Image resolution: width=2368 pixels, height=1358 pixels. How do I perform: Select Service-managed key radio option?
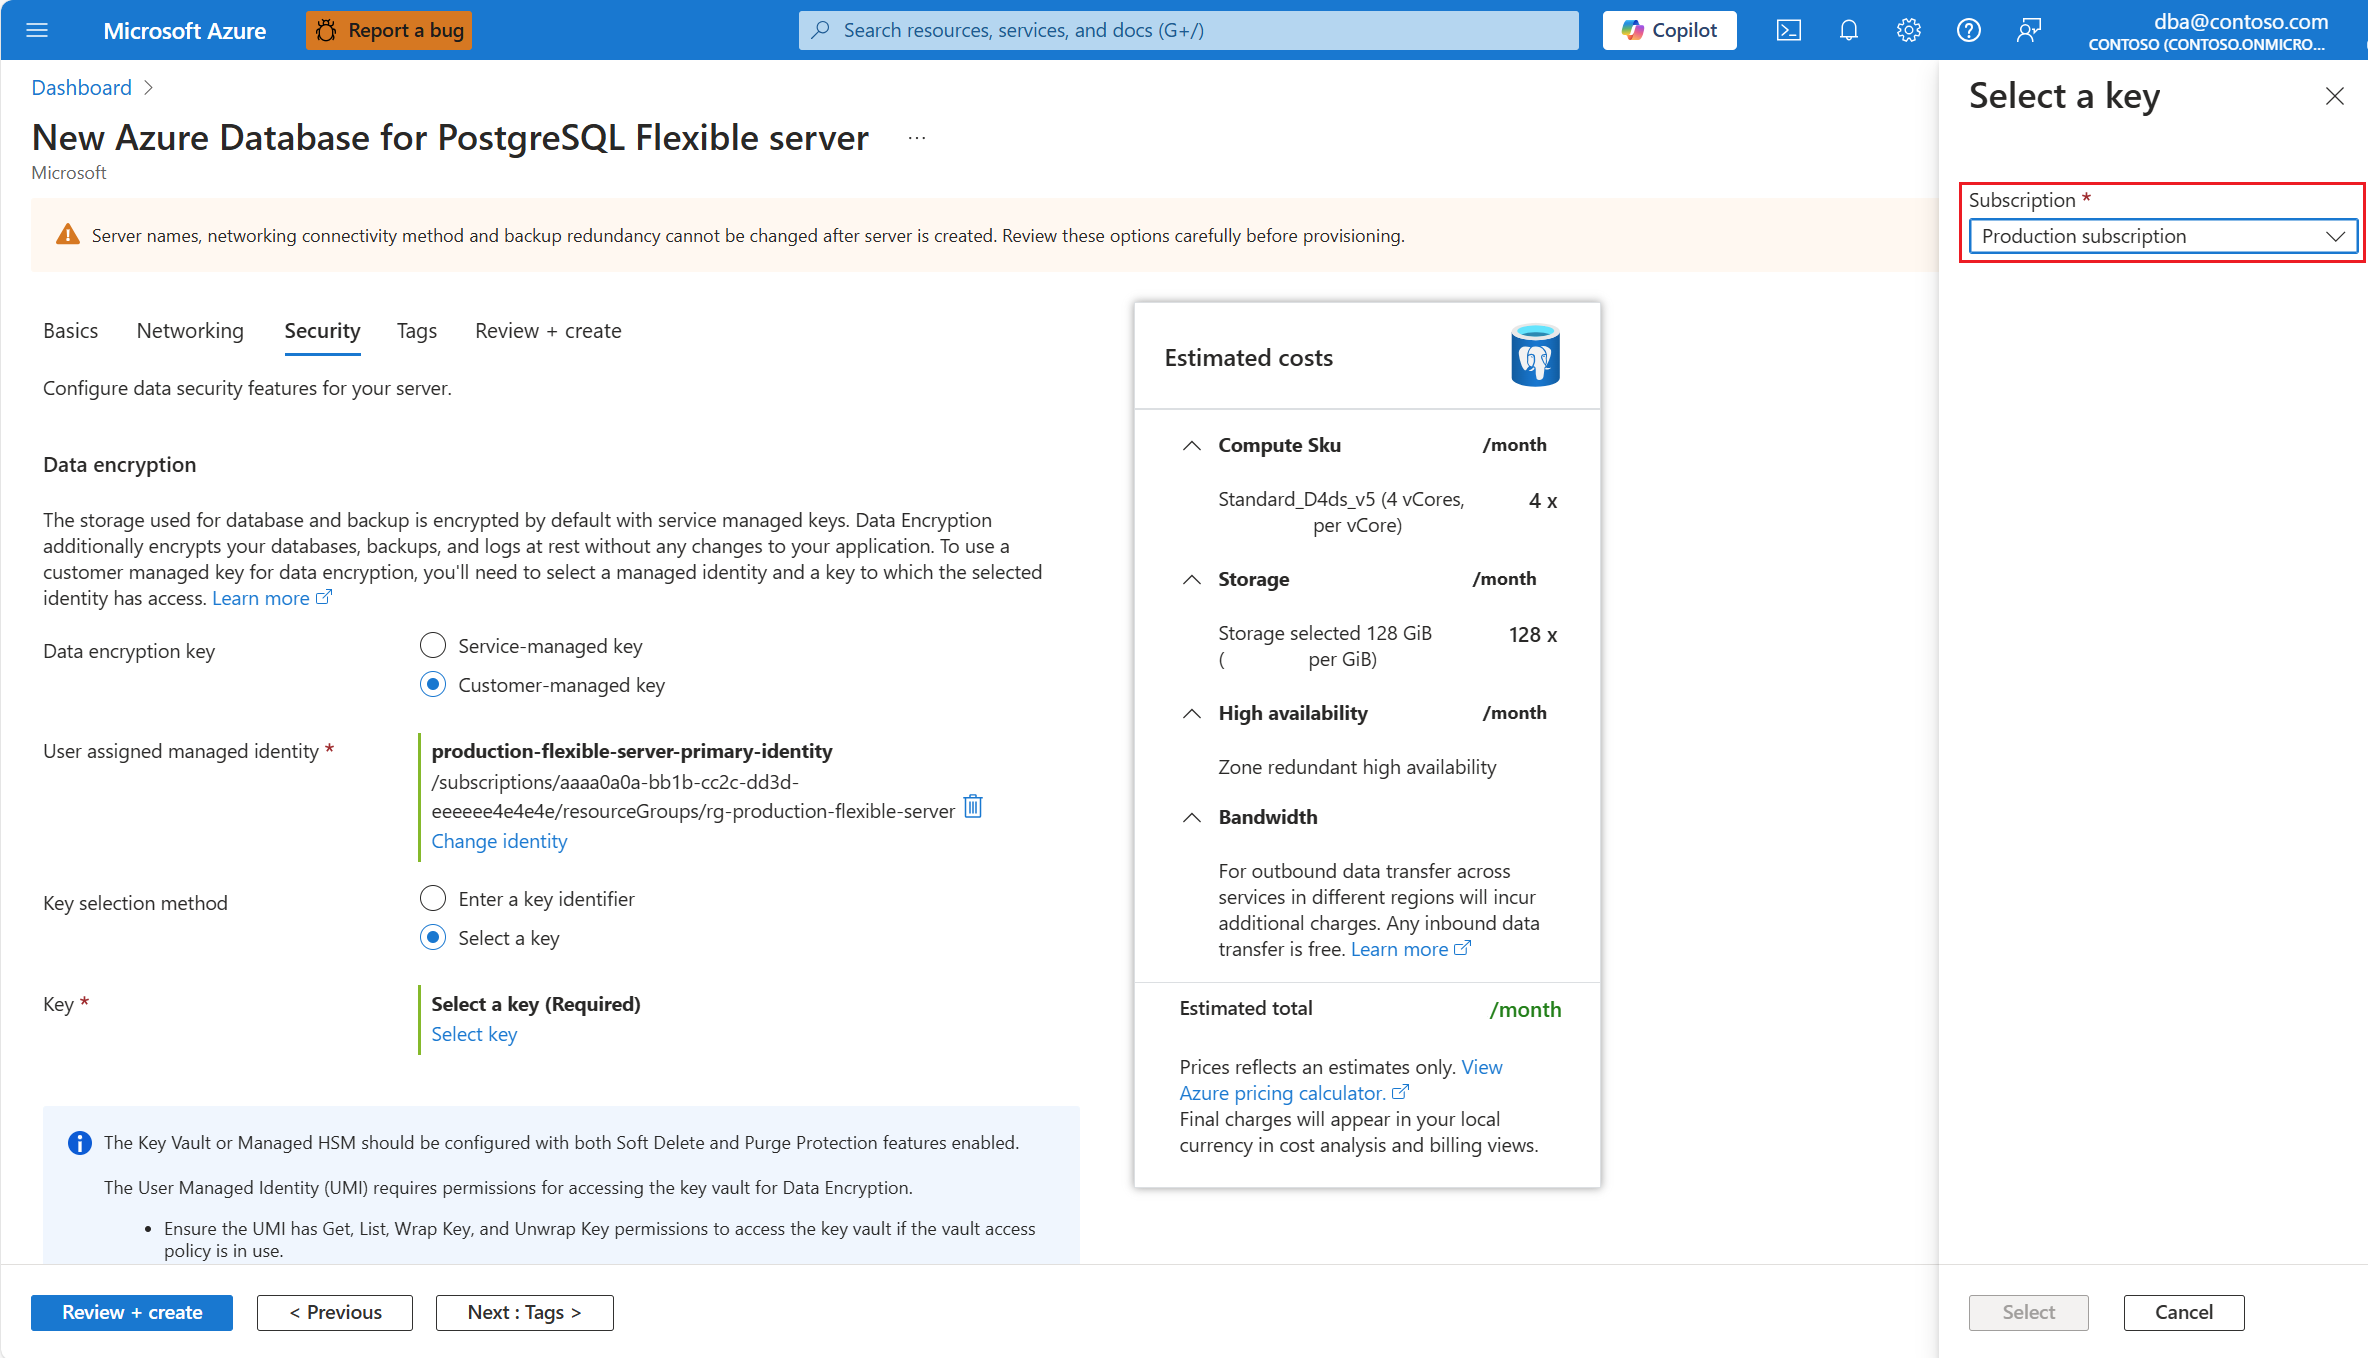[433, 646]
